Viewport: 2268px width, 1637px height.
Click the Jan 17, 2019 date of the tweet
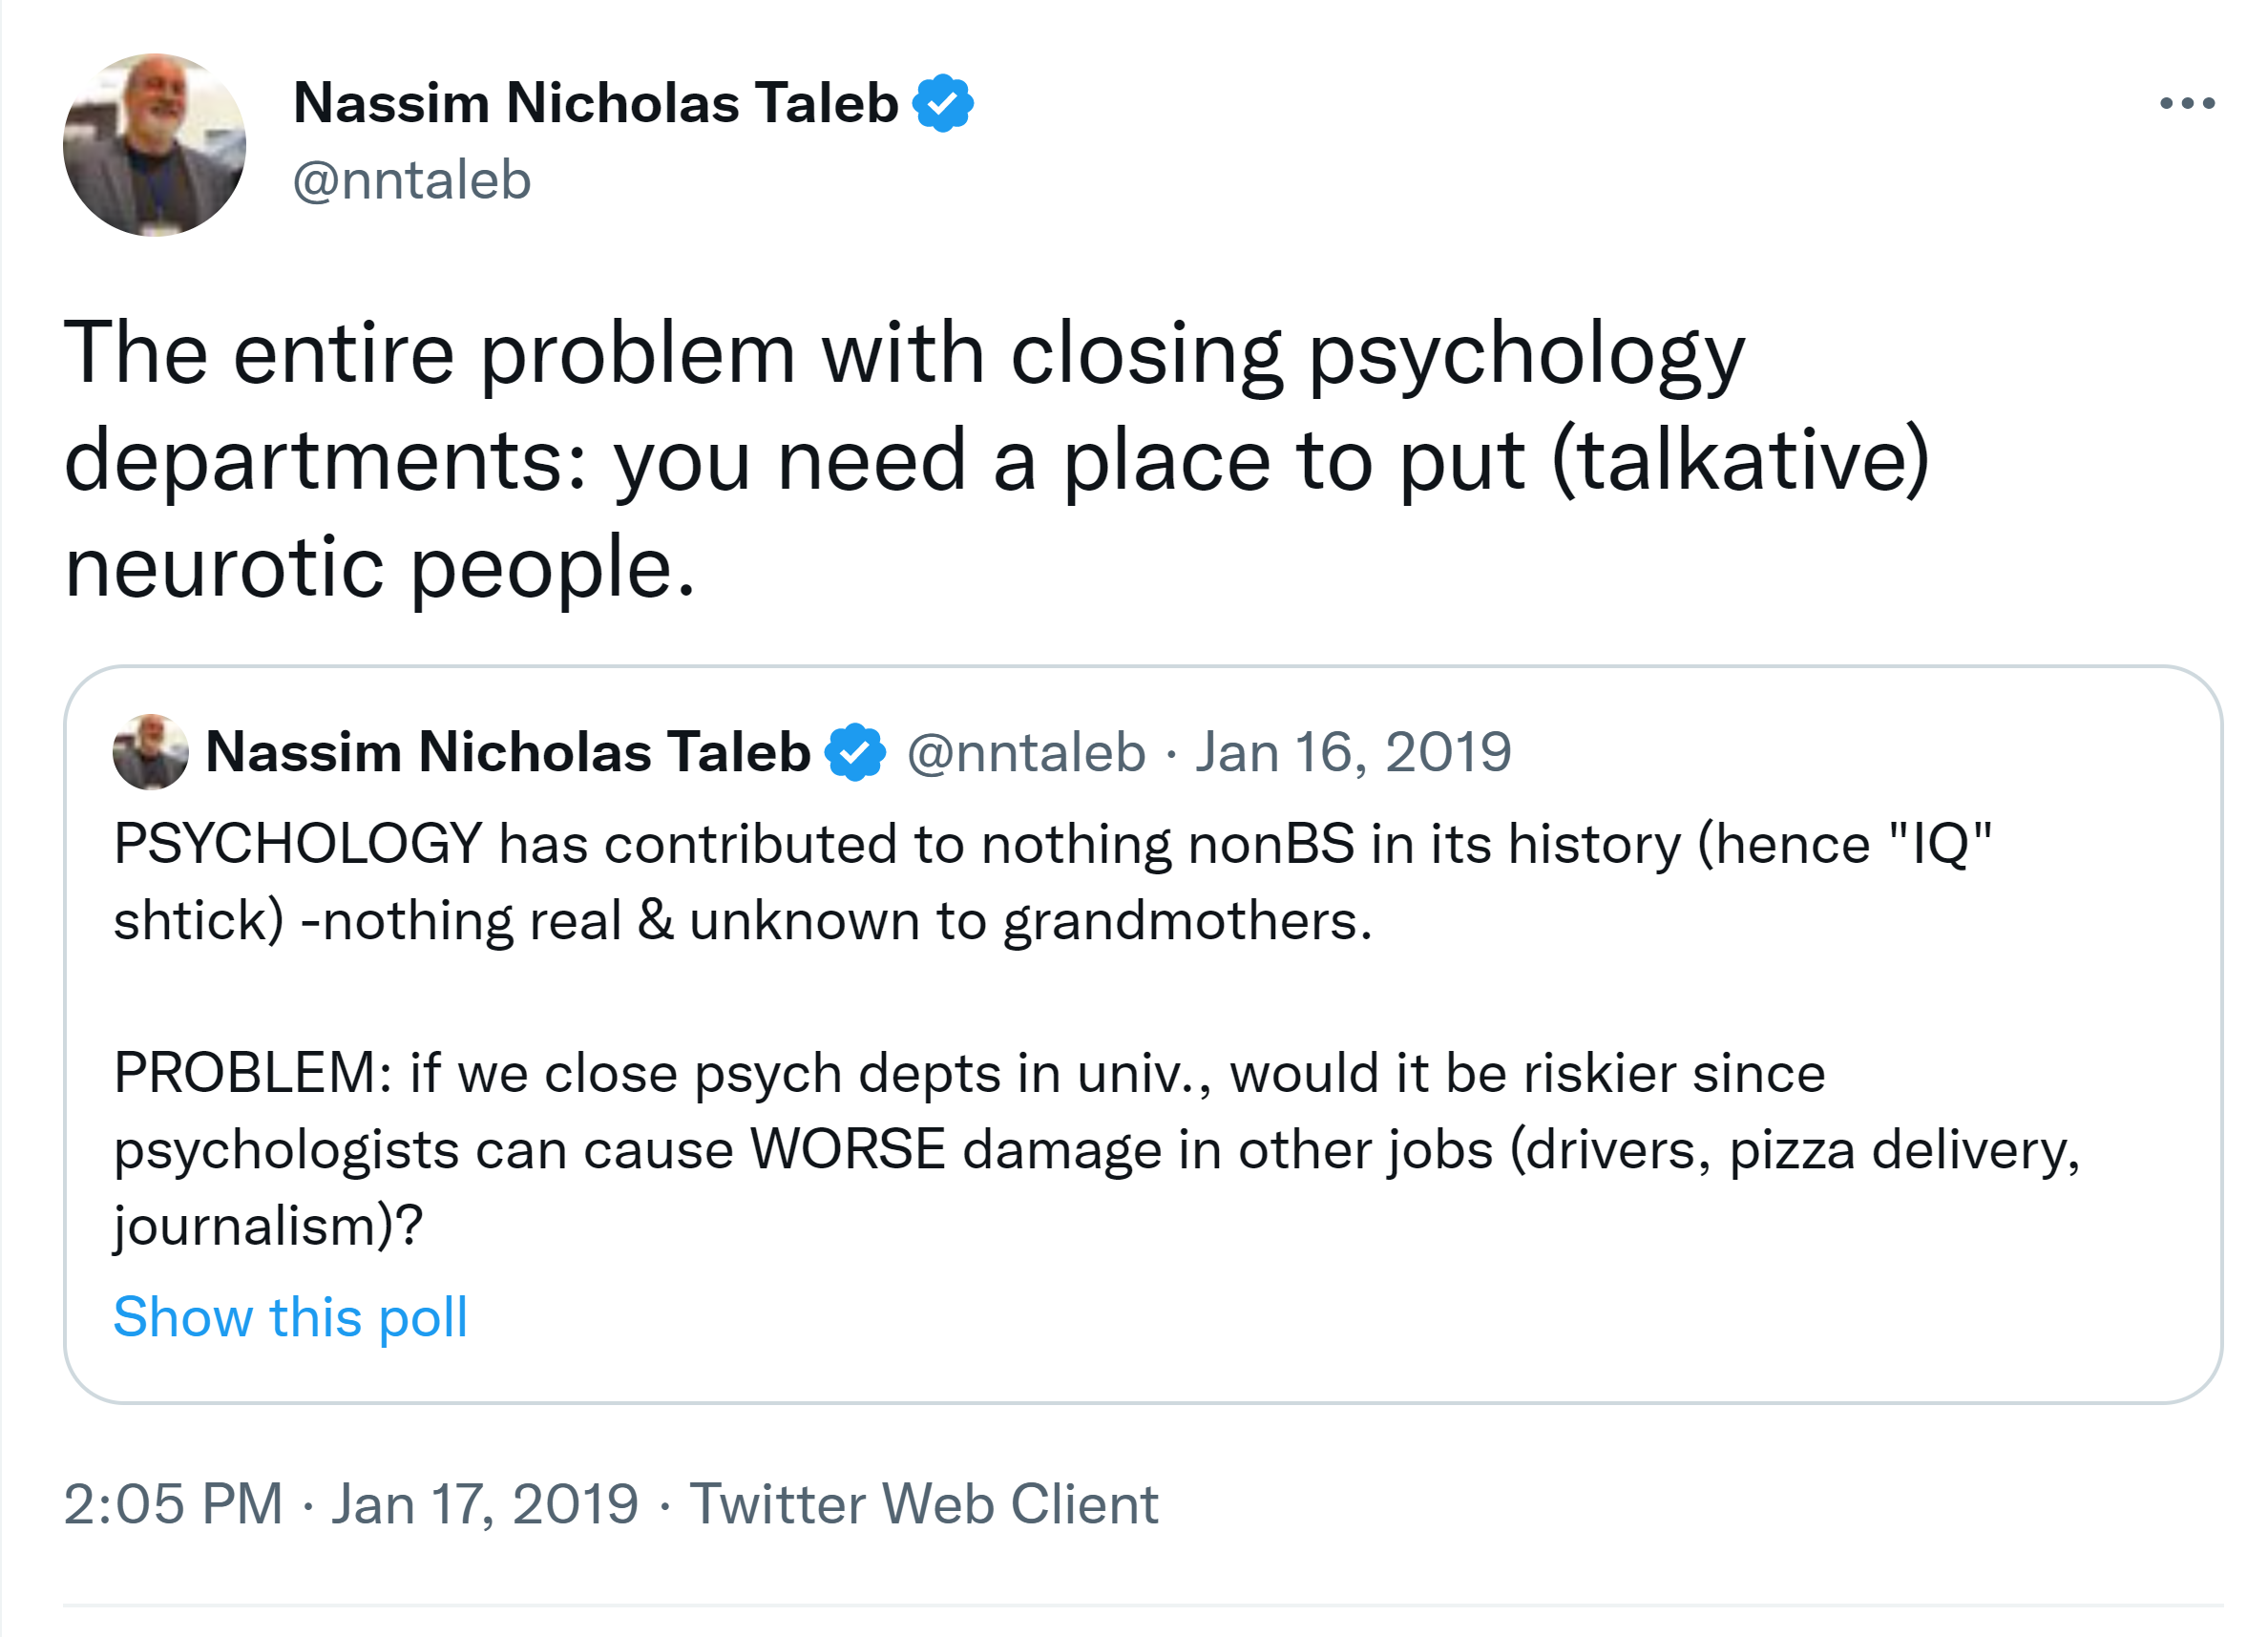pyautogui.click(x=485, y=1504)
